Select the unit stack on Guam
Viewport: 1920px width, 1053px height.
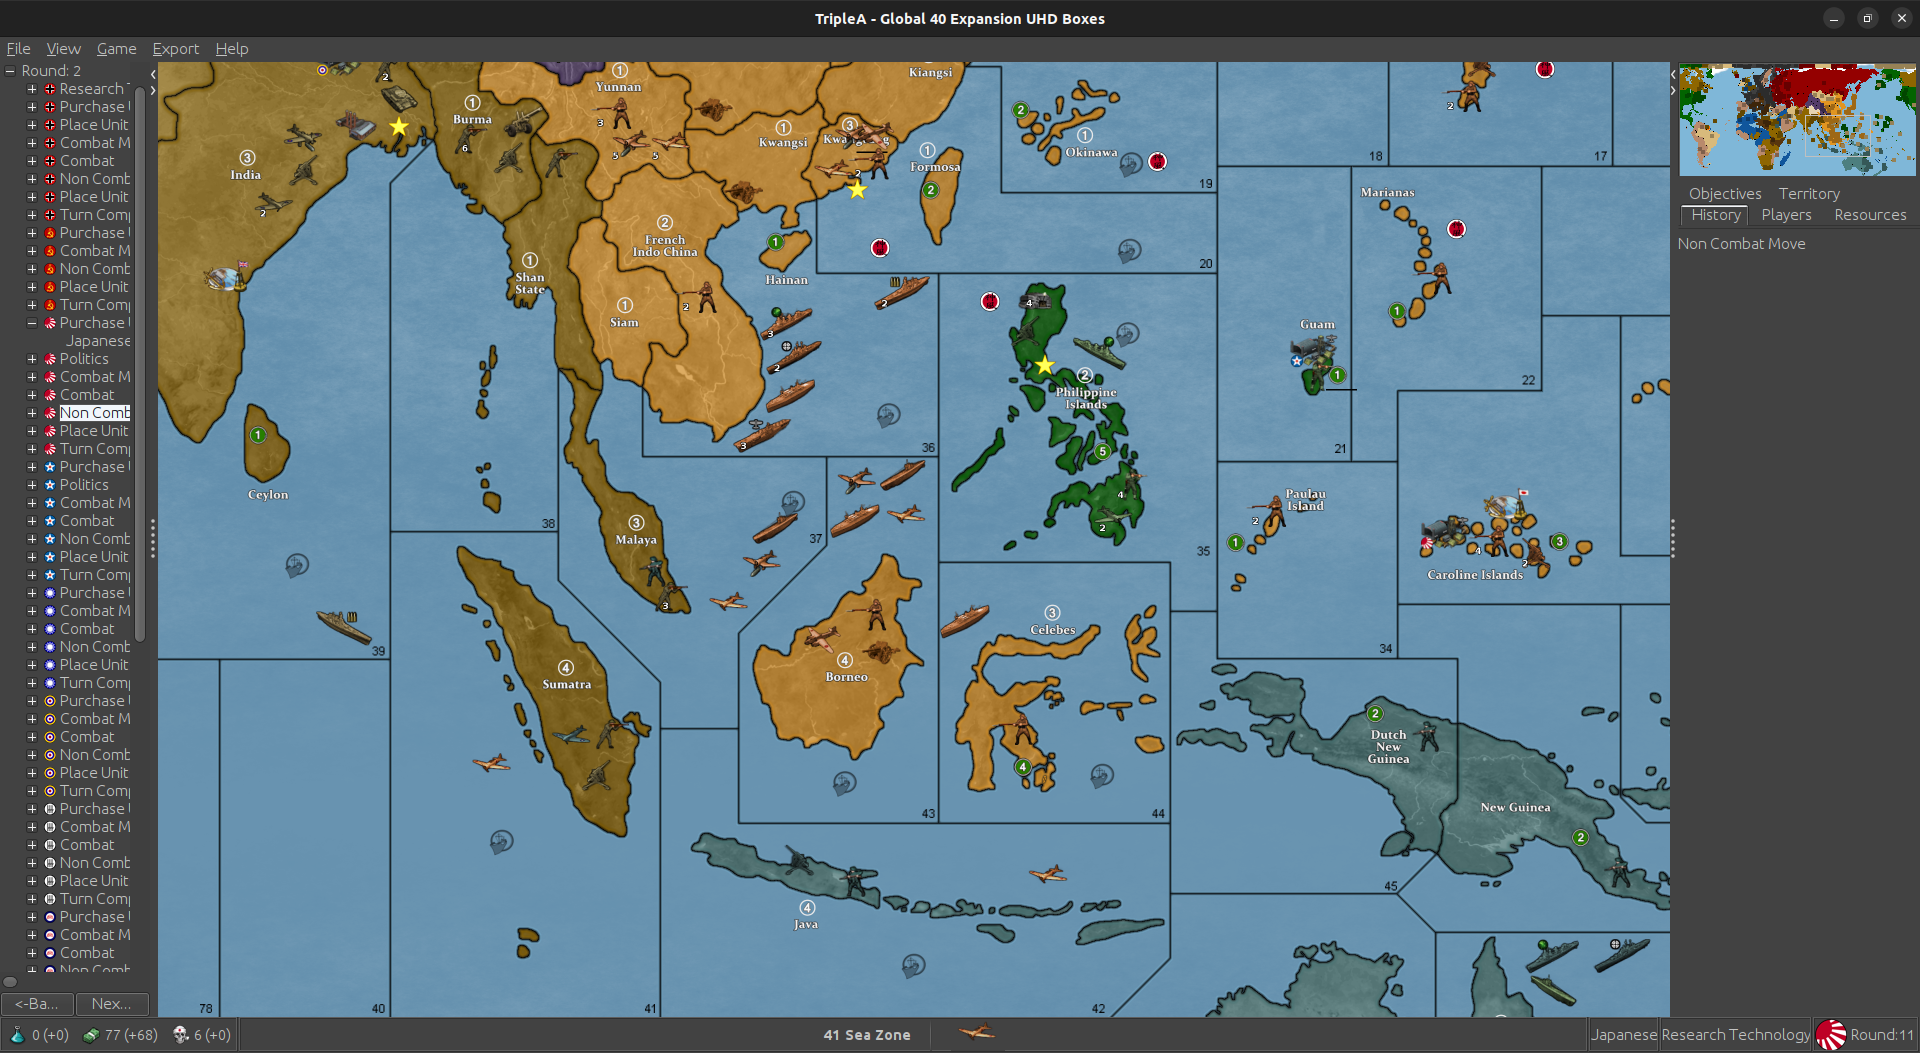(x=1315, y=360)
